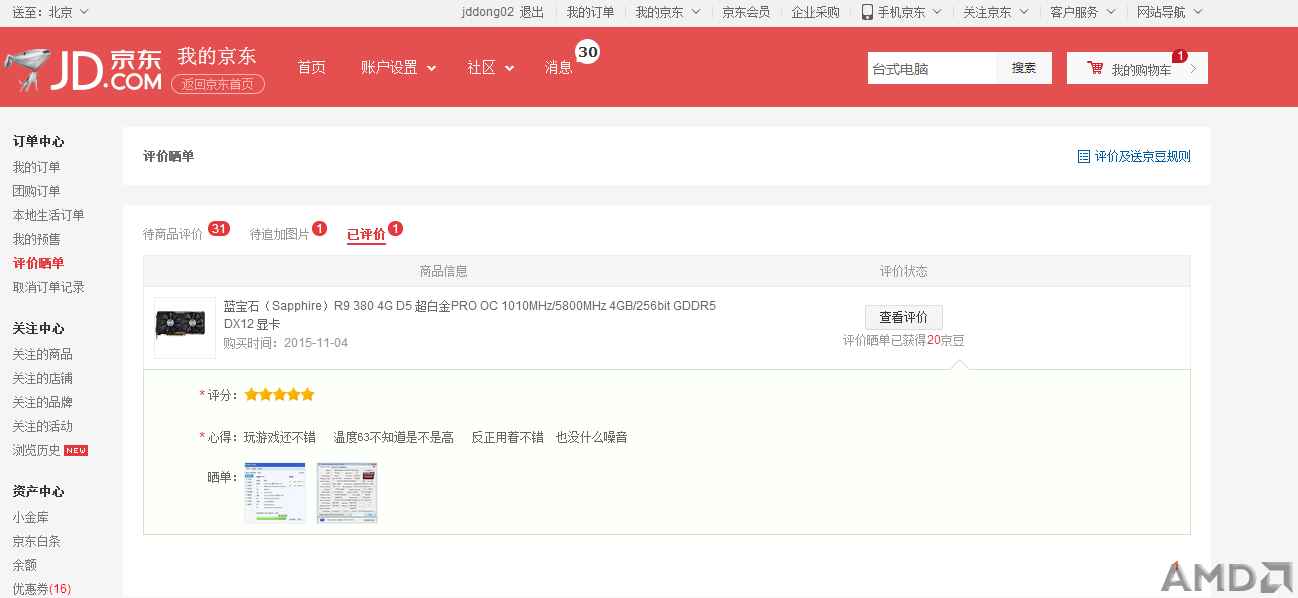Click the red cart count badge
1298x598 pixels.
coord(1180,56)
